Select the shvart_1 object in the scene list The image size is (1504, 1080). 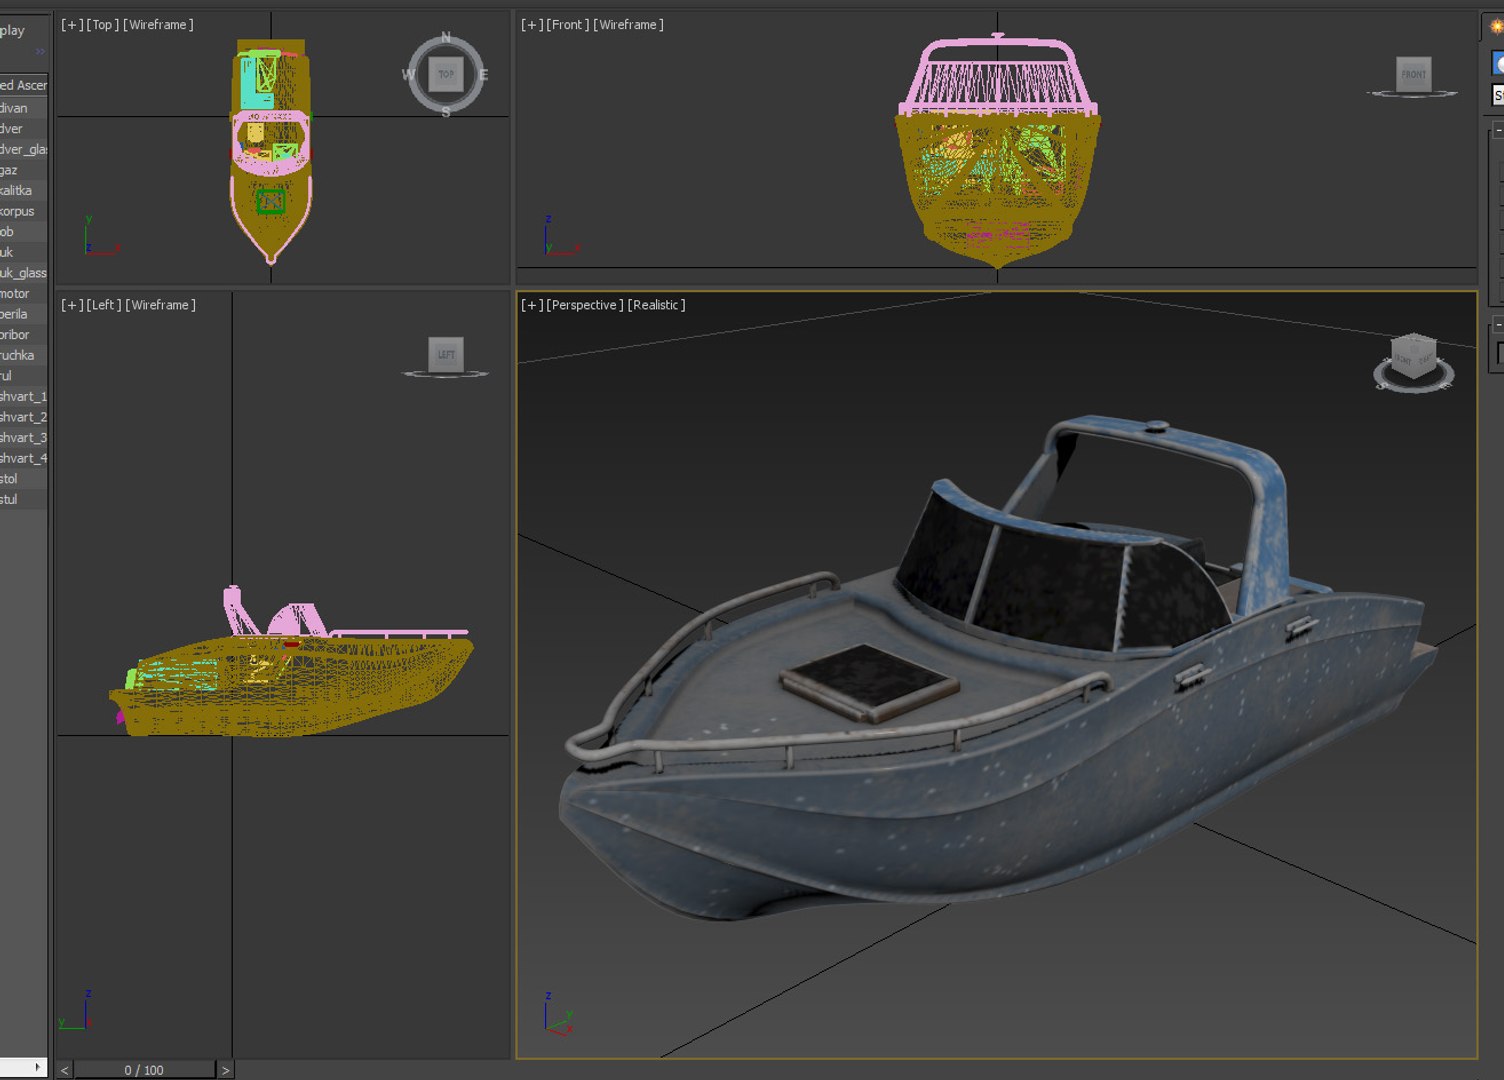tap(23, 396)
